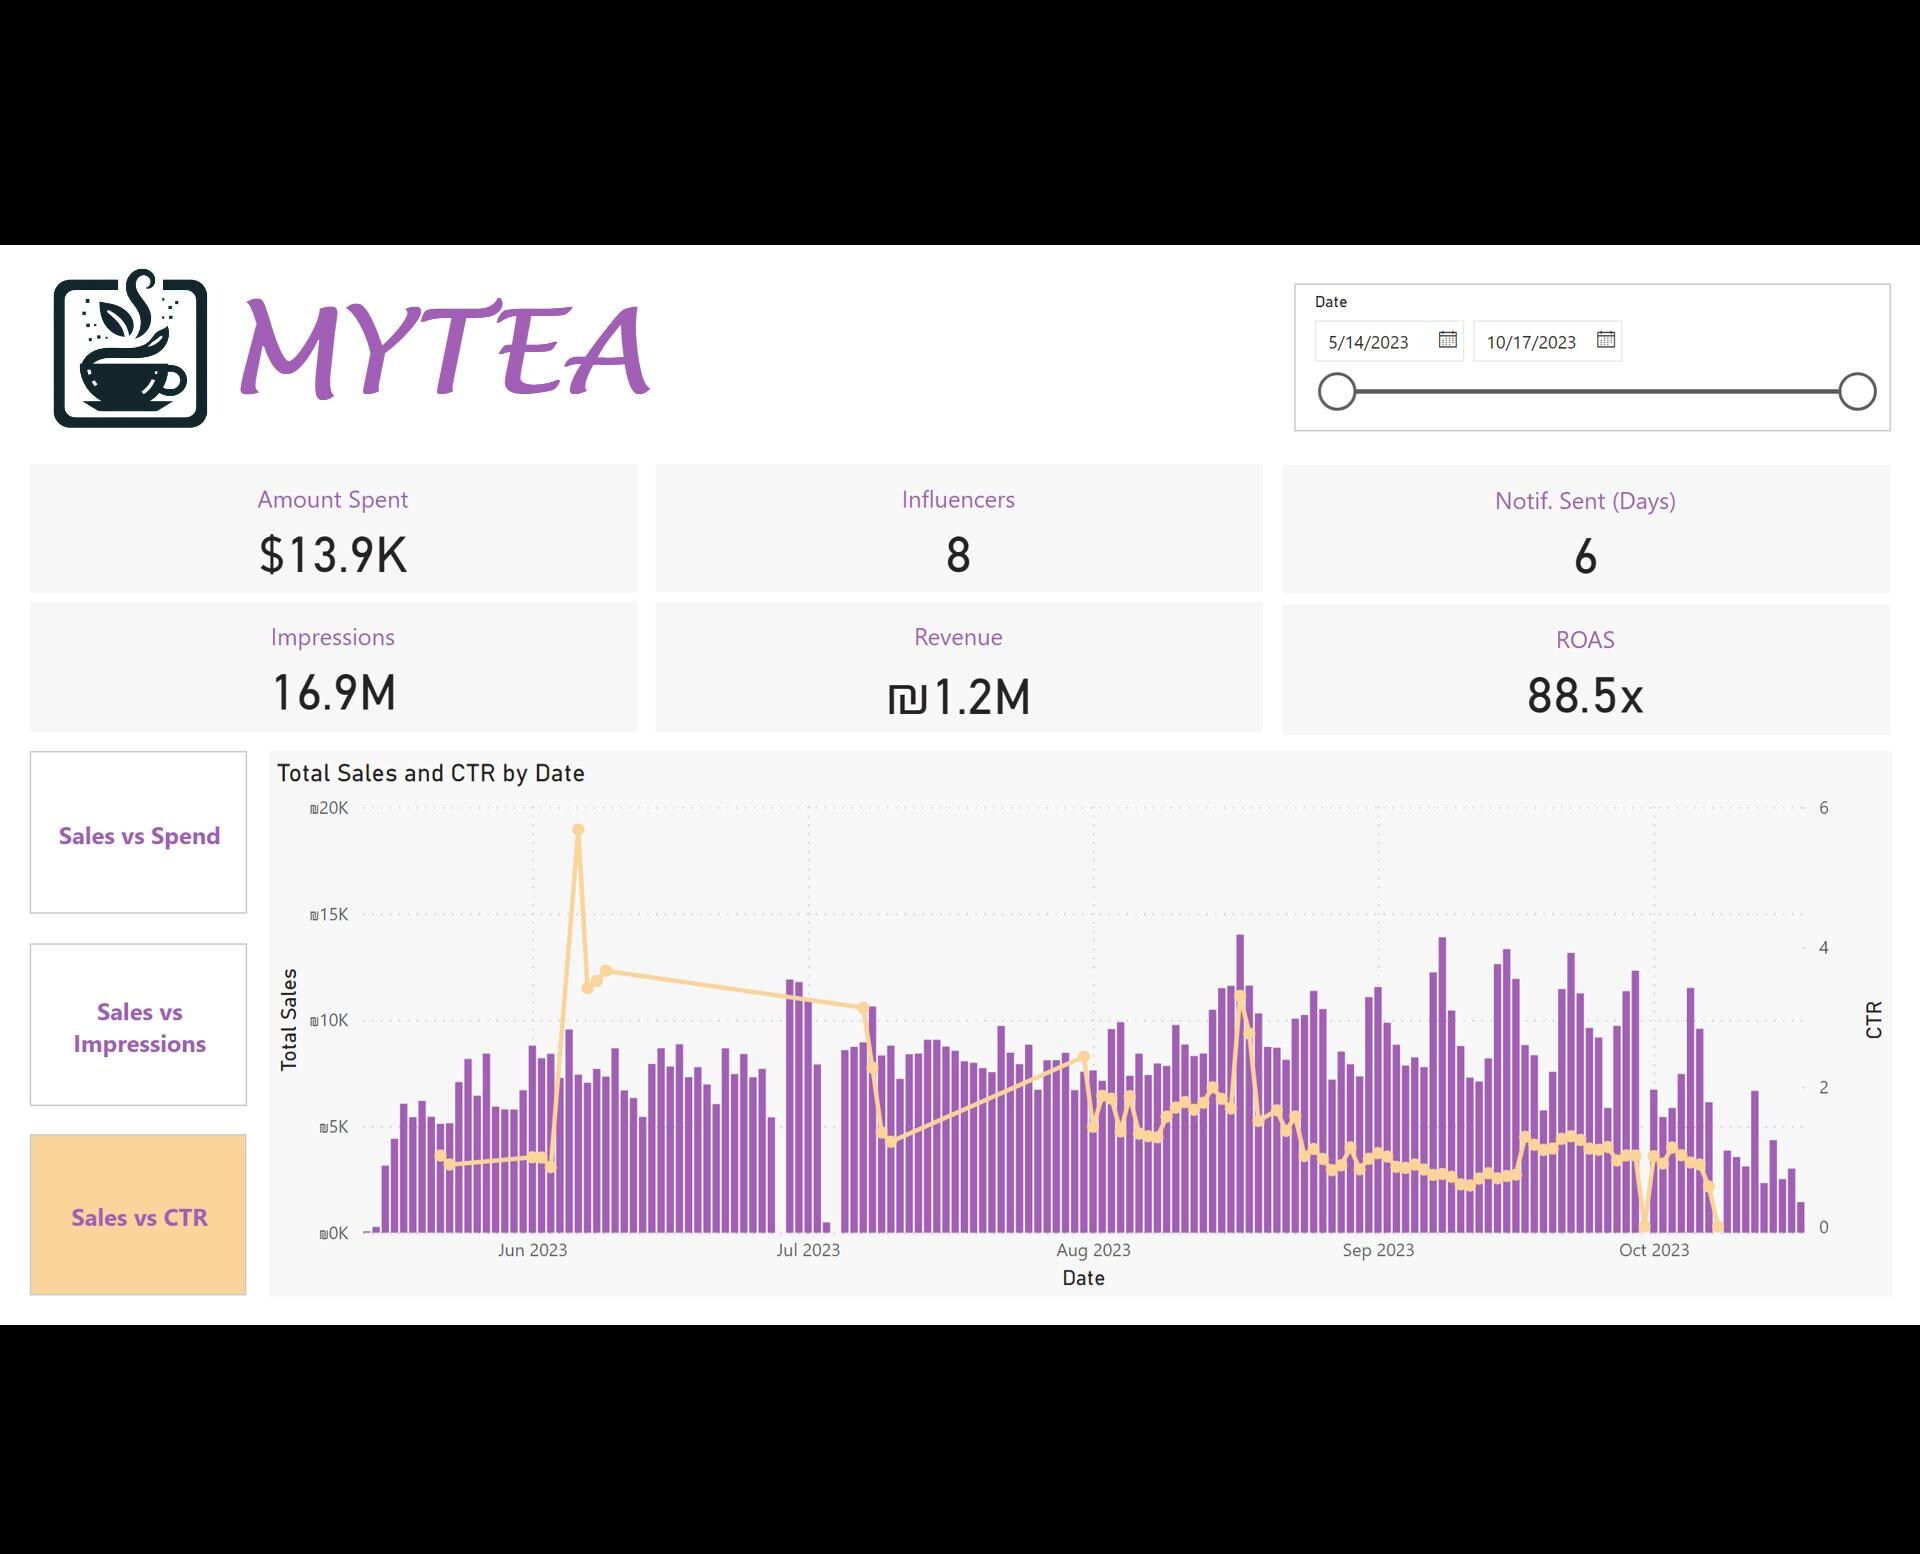The image size is (1920, 1554).
Task: Click the peak CTR point near Jun 2023
Action: point(578,829)
